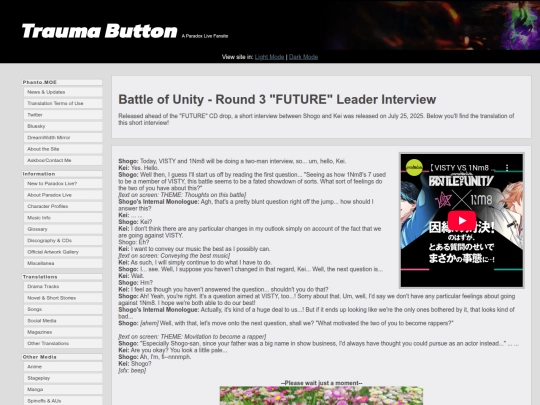Image resolution: width=540 pixels, height=405 pixels.
Task: Click the Translations section header
Action: click(x=62, y=277)
